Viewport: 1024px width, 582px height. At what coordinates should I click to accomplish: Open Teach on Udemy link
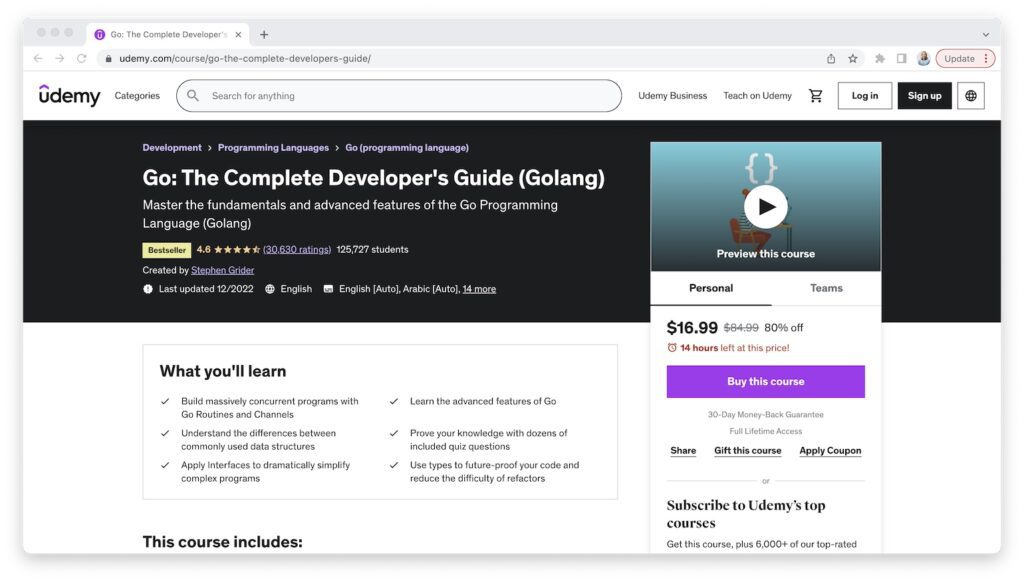pos(757,95)
